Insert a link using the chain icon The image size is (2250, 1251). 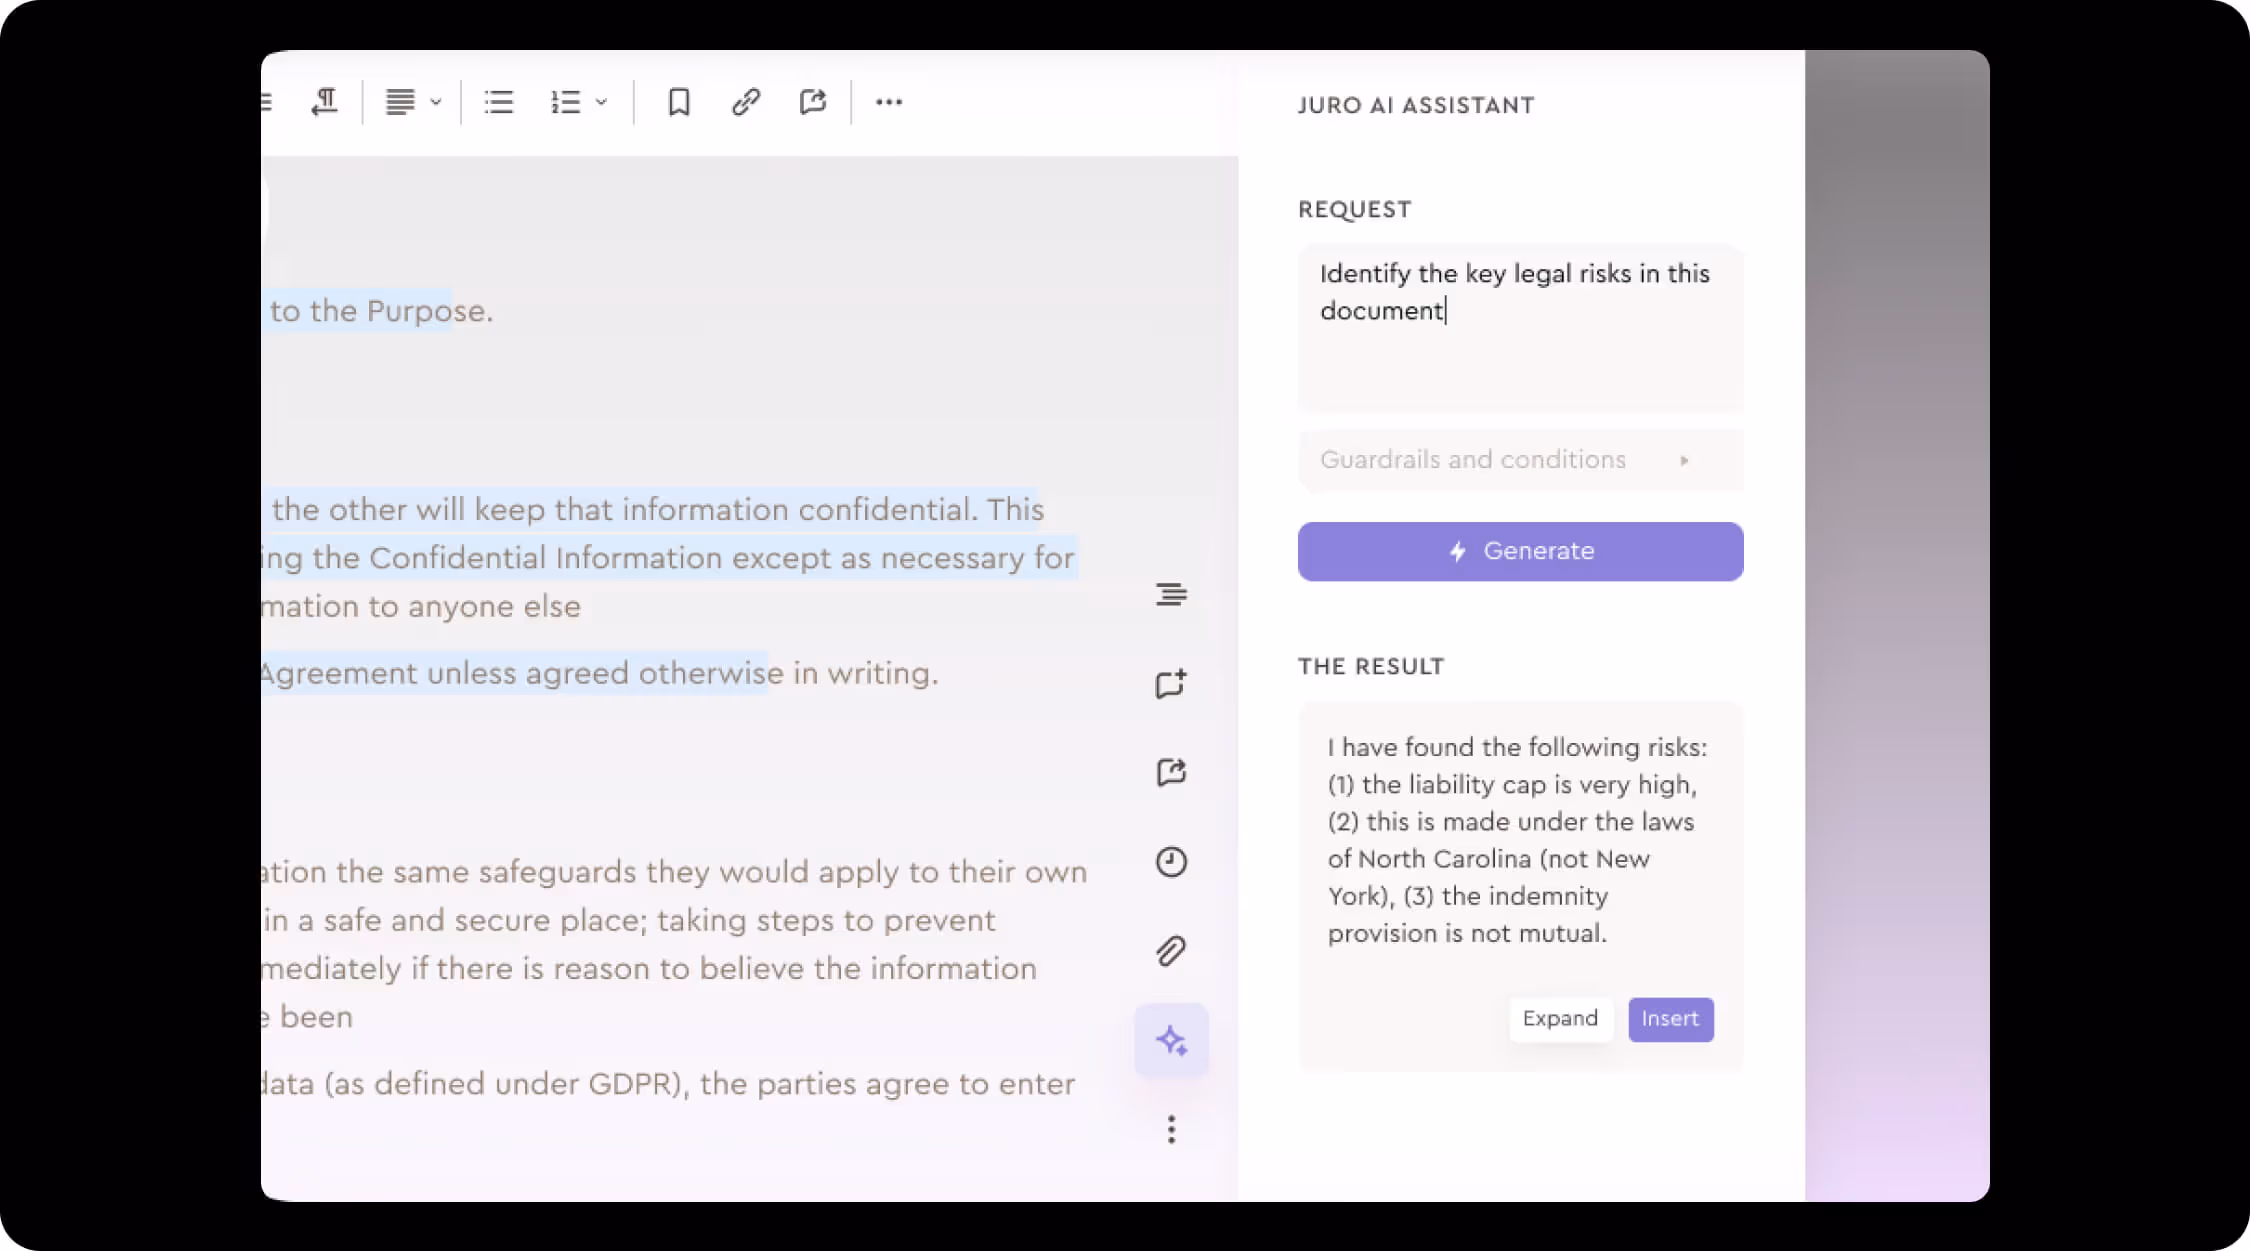pyautogui.click(x=746, y=102)
